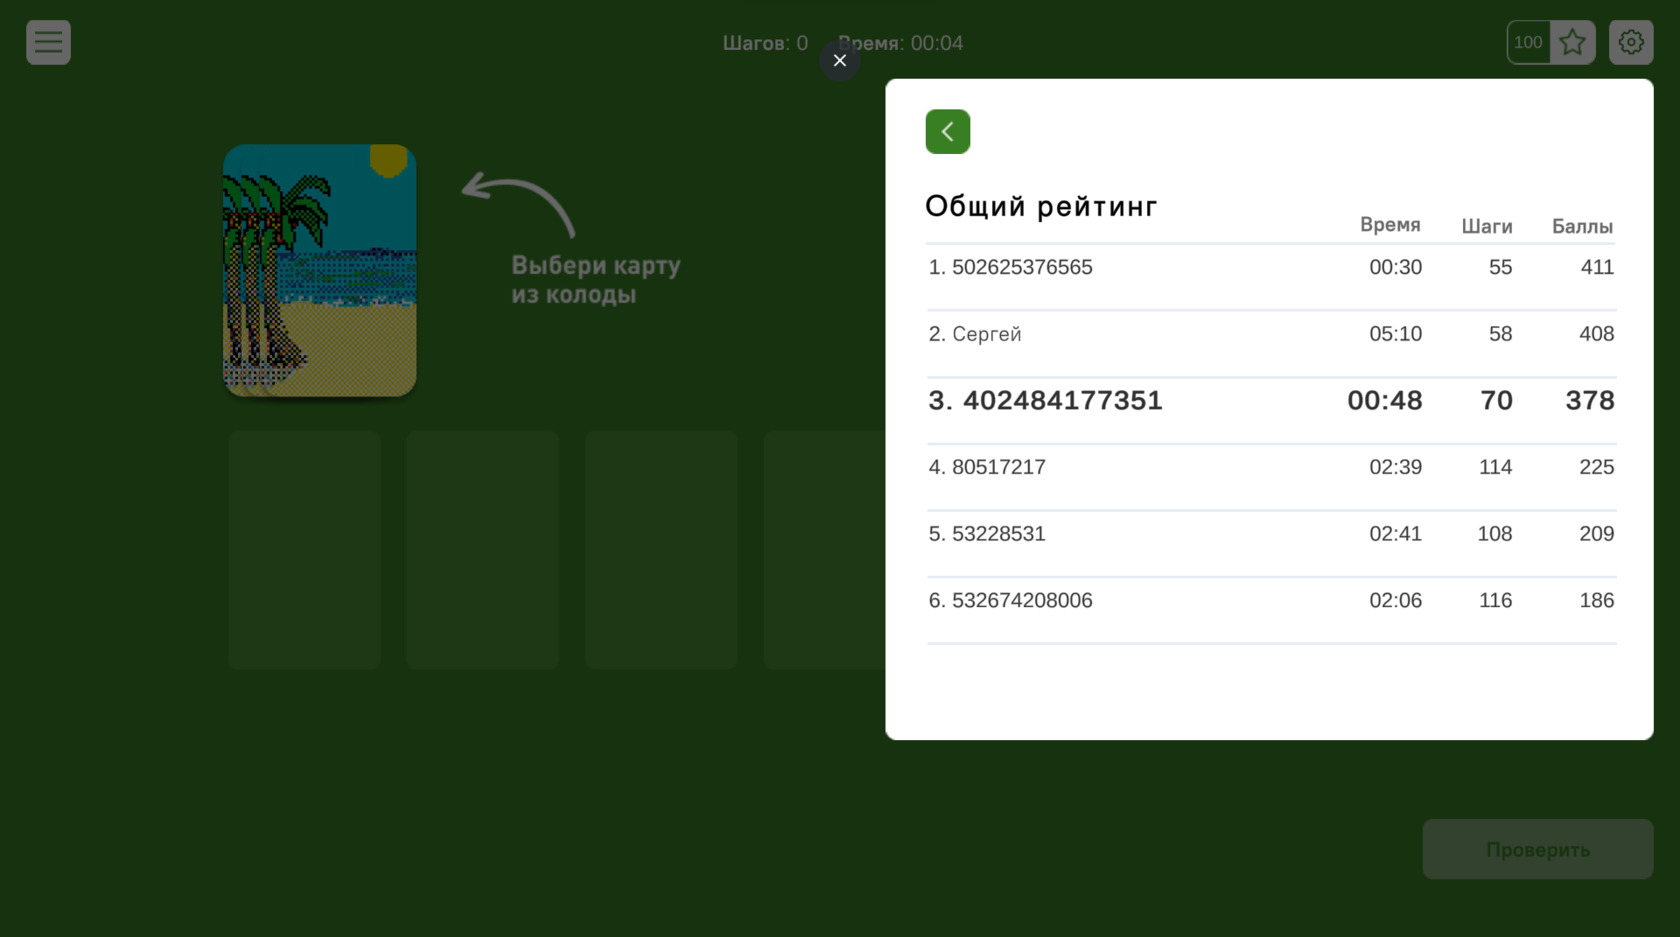Click the star rating icon
1680x937 pixels.
(x=1573, y=42)
